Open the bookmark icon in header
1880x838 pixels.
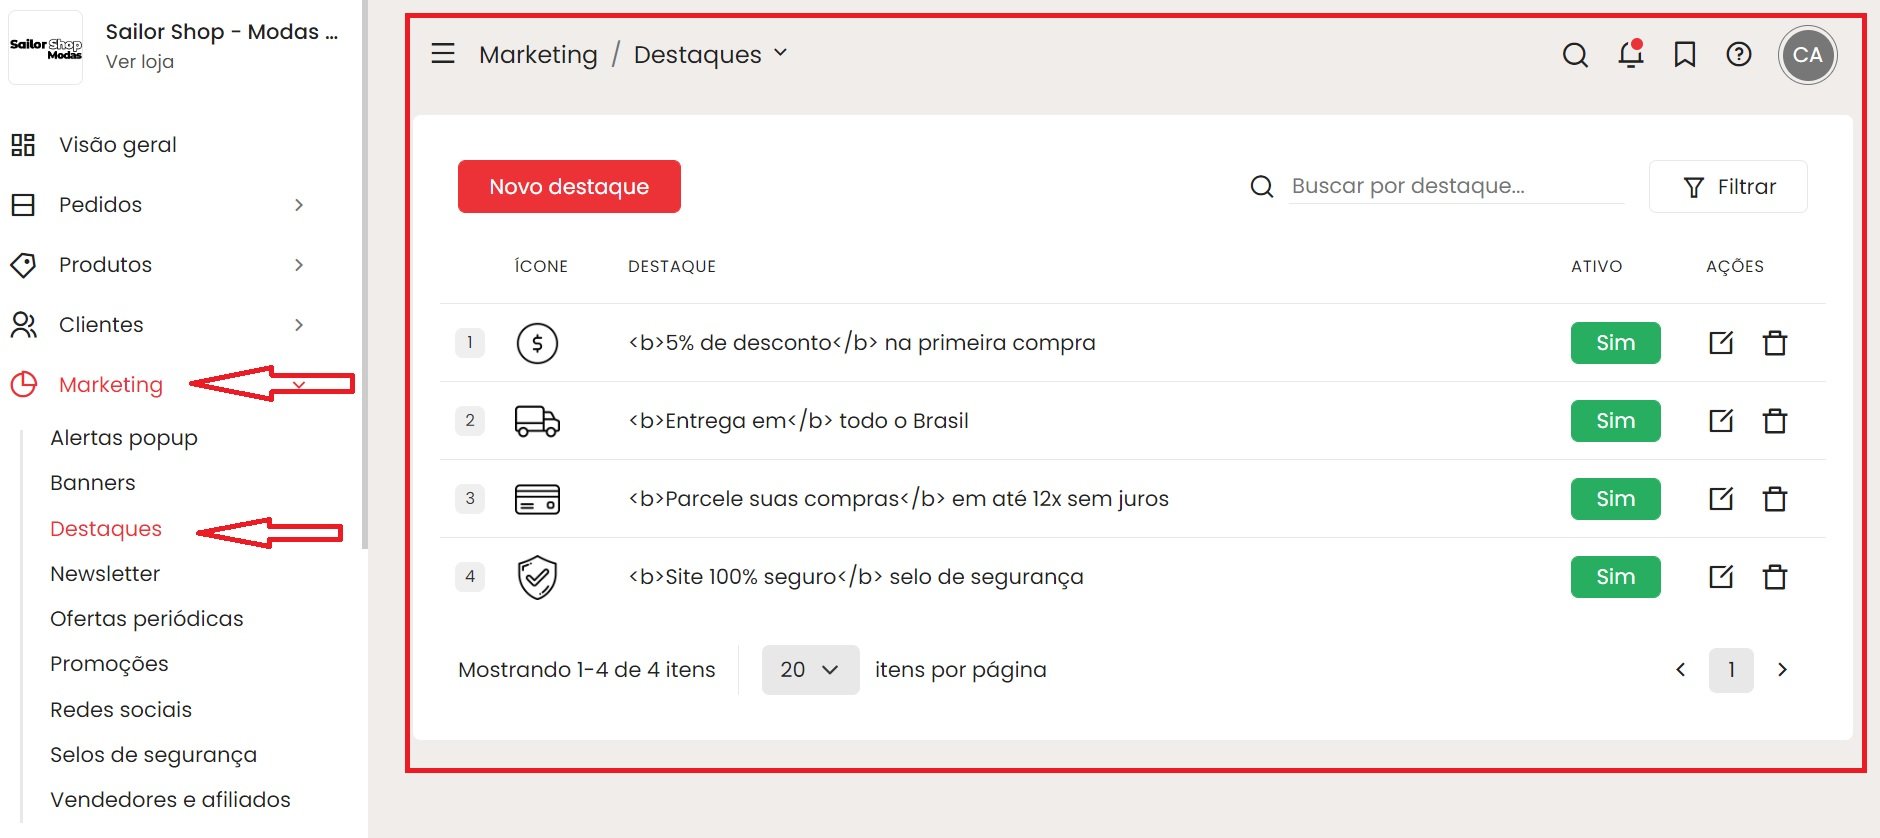[x=1685, y=54]
